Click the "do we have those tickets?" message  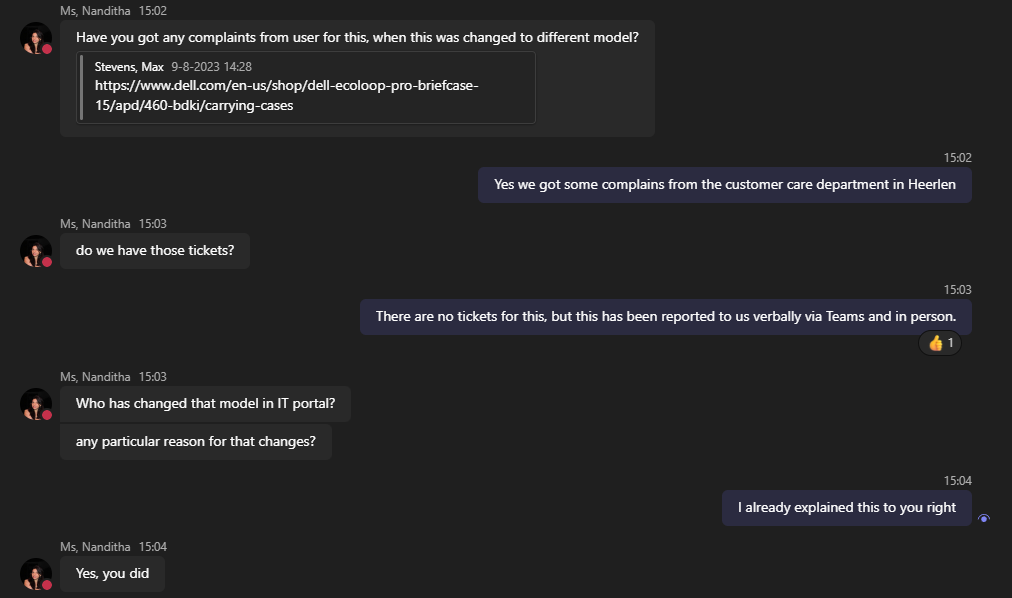(x=155, y=250)
